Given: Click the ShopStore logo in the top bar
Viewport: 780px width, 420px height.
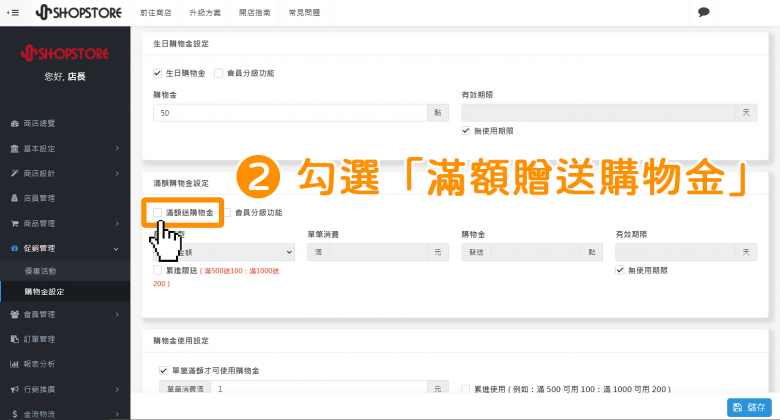Looking at the screenshot, I should click(79, 12).
